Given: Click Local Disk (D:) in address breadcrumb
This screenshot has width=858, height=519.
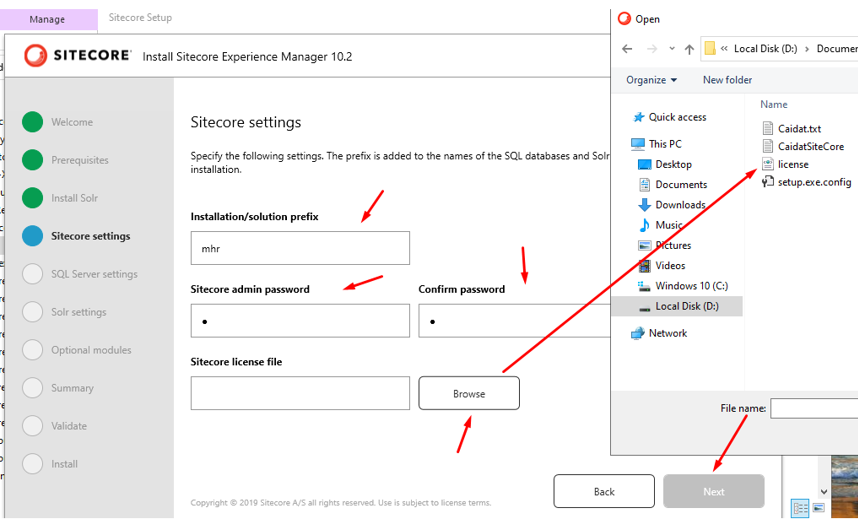Looking at the screenshot, I should [x=766, y=48].
